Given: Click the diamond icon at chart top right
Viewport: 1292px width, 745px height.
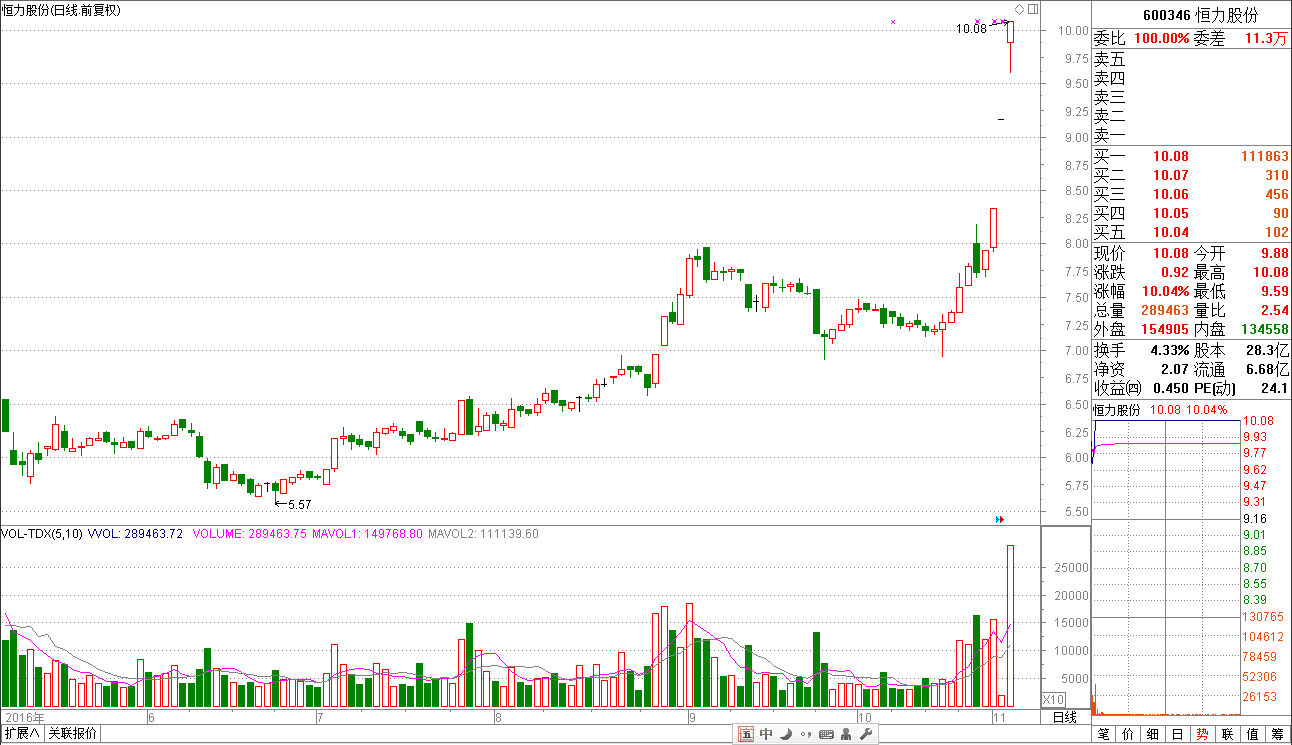Looking at the screenshot, I should 1019,9.
